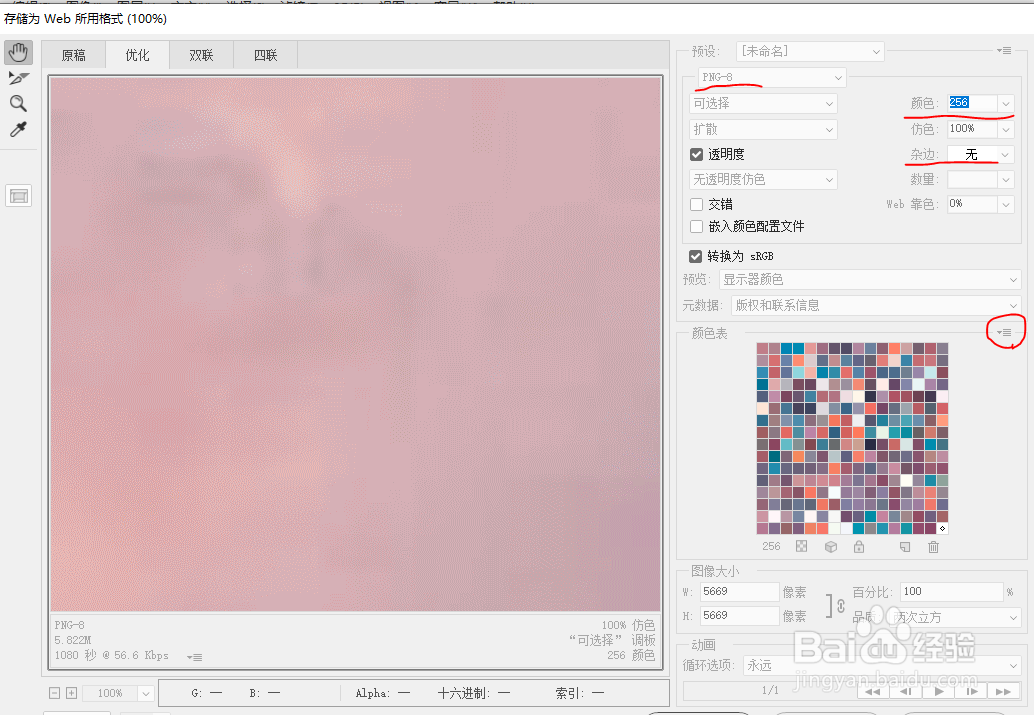The image size is (1034, 715).
Task: Switch to the 原稿 tab
Action: pyautogui.click(x=74, y=55)
